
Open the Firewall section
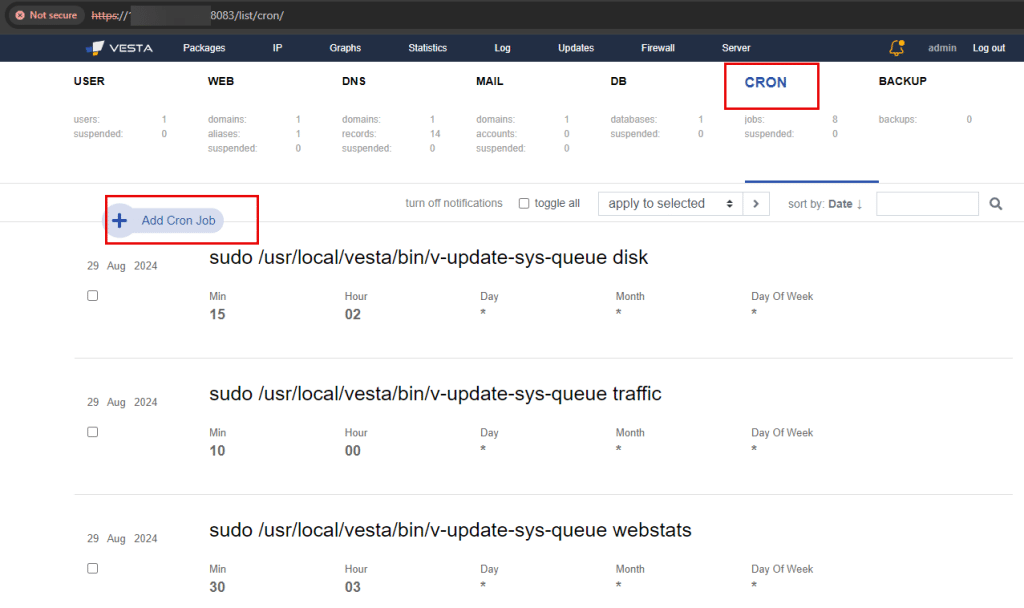pos(658,47)
